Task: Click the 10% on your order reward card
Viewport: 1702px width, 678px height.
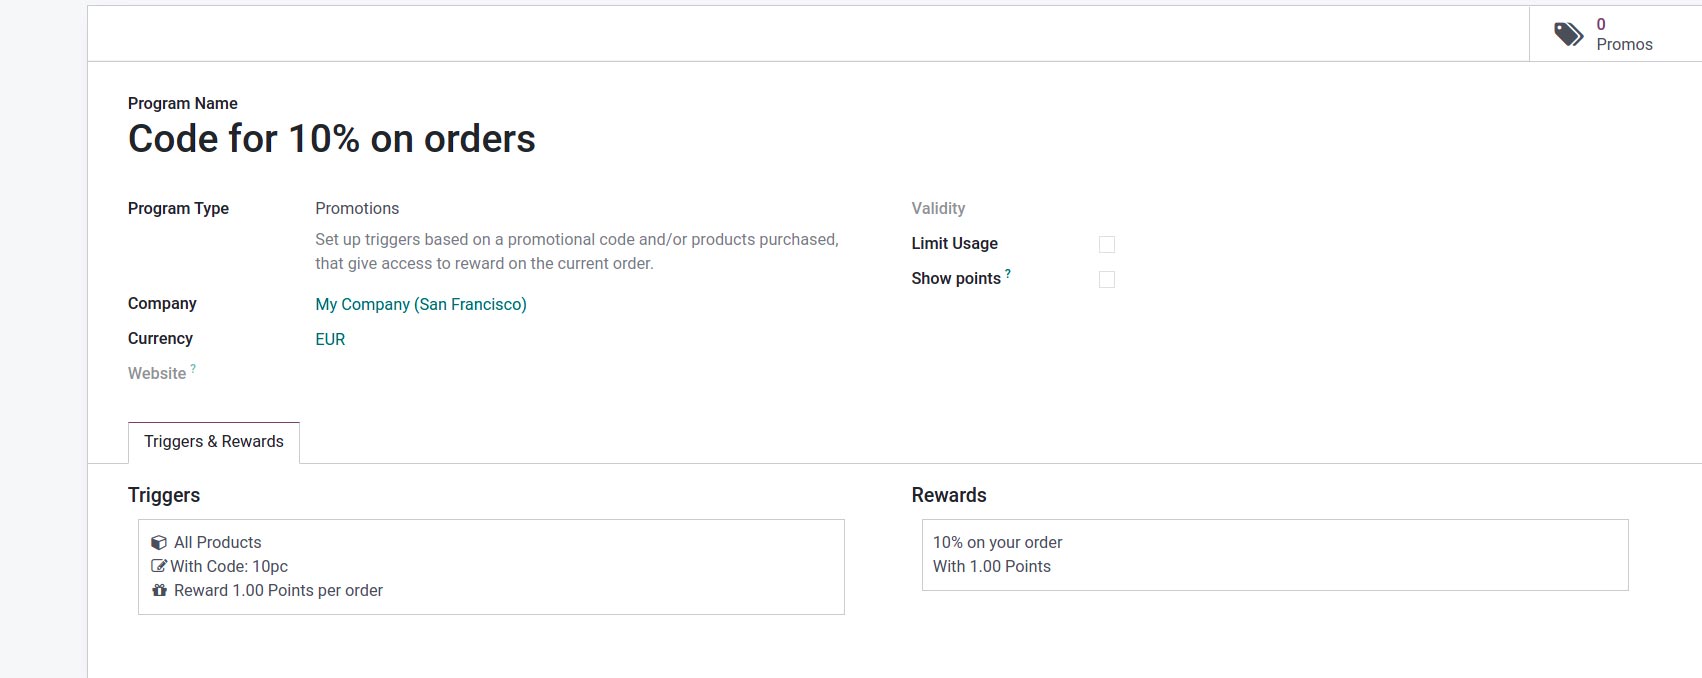Action: tap(1274, 554)
